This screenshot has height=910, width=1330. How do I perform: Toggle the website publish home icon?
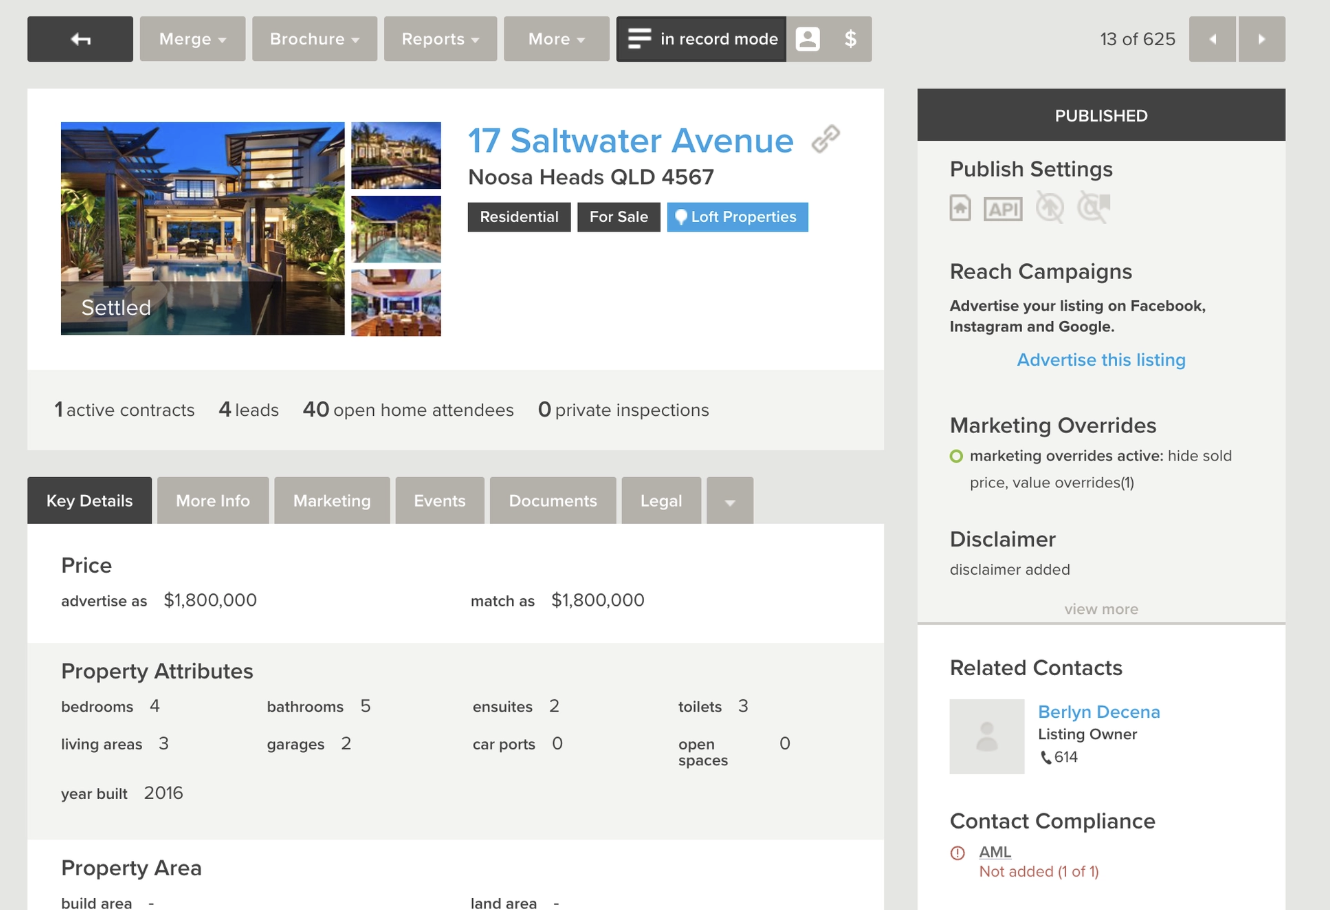pyautogui.click(x=960, y=208)
